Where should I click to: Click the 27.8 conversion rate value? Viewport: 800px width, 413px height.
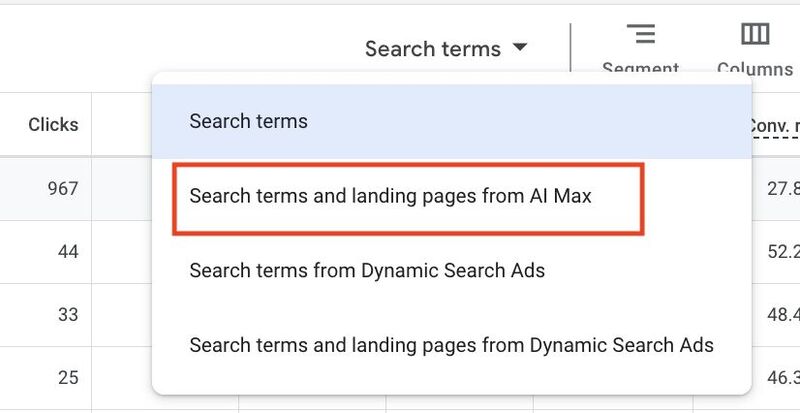point(783,189)
